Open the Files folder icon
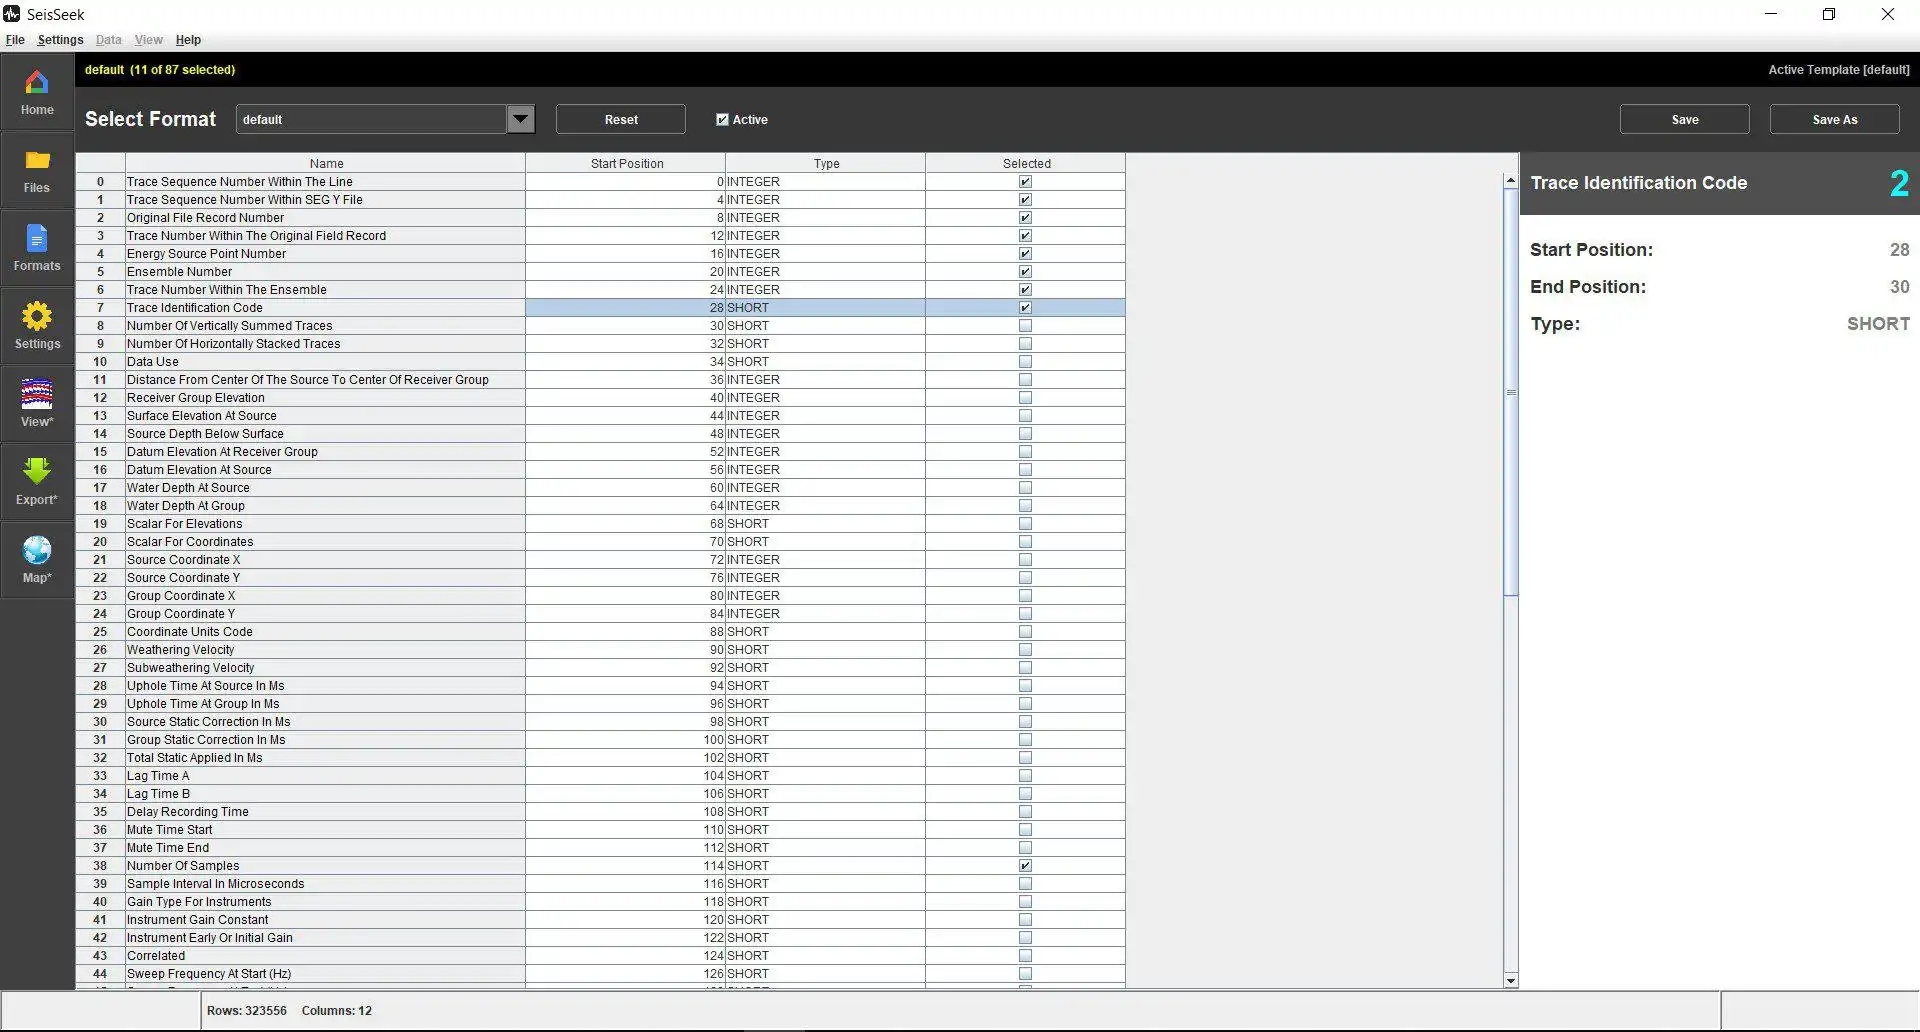The image size is (1920, 1032). click(x=37, y=171)
